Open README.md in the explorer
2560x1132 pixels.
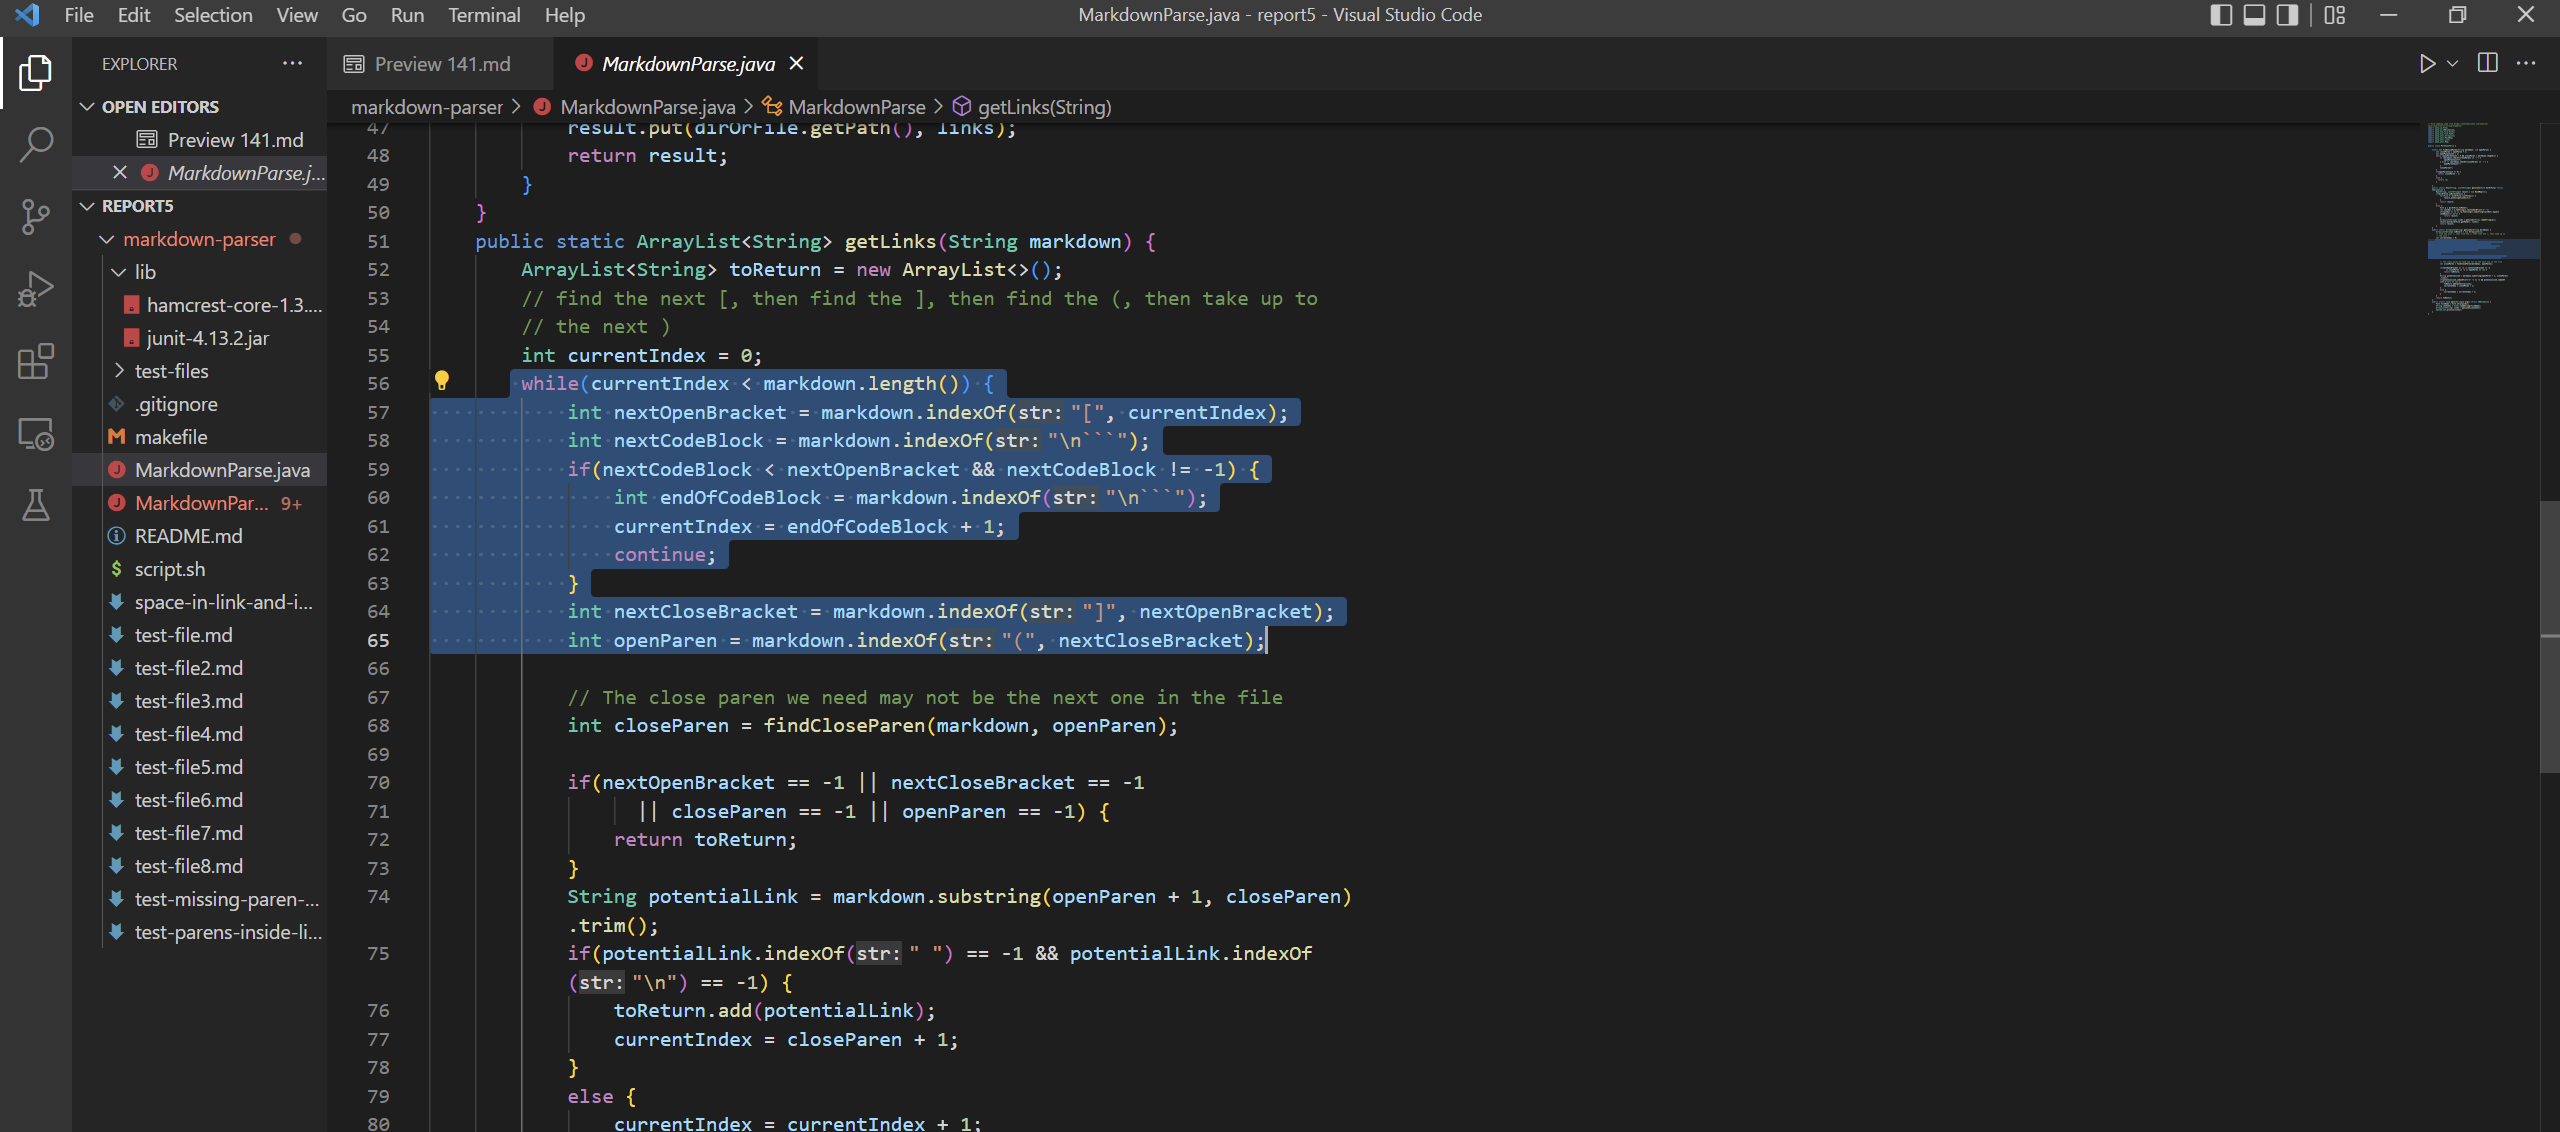(188, 536)
